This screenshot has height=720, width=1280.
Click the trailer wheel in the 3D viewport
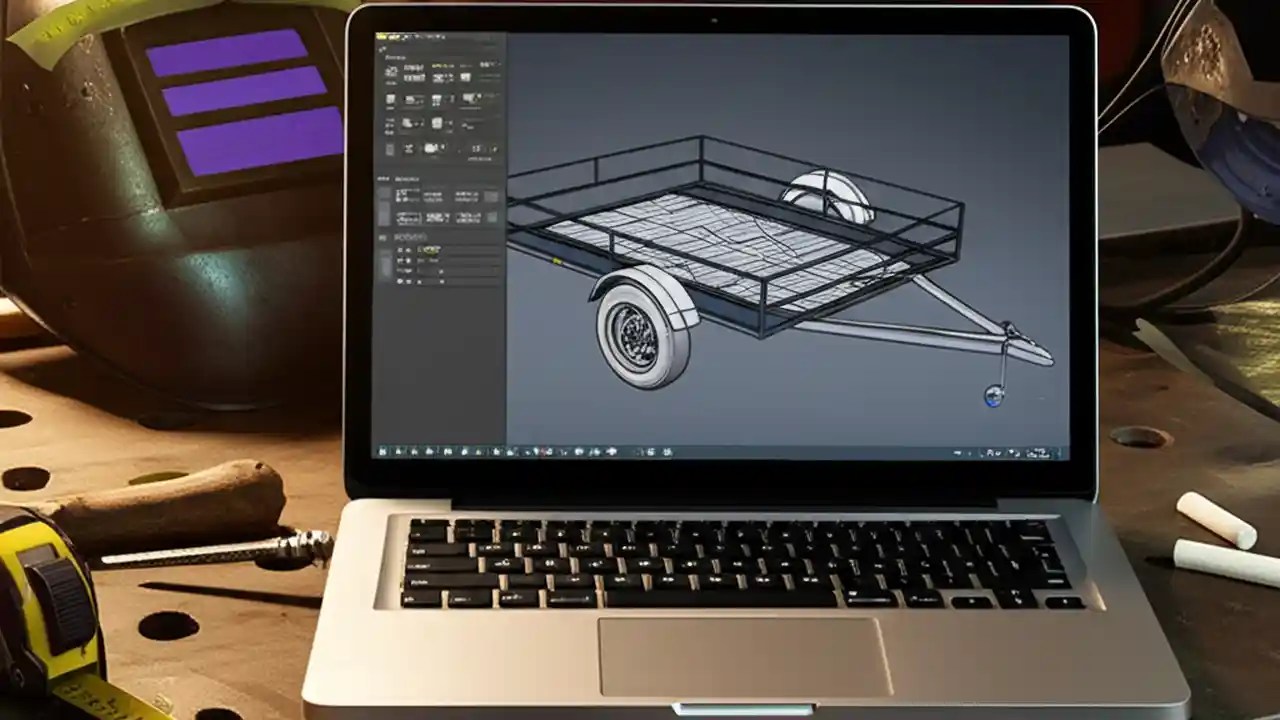(635, 335)
